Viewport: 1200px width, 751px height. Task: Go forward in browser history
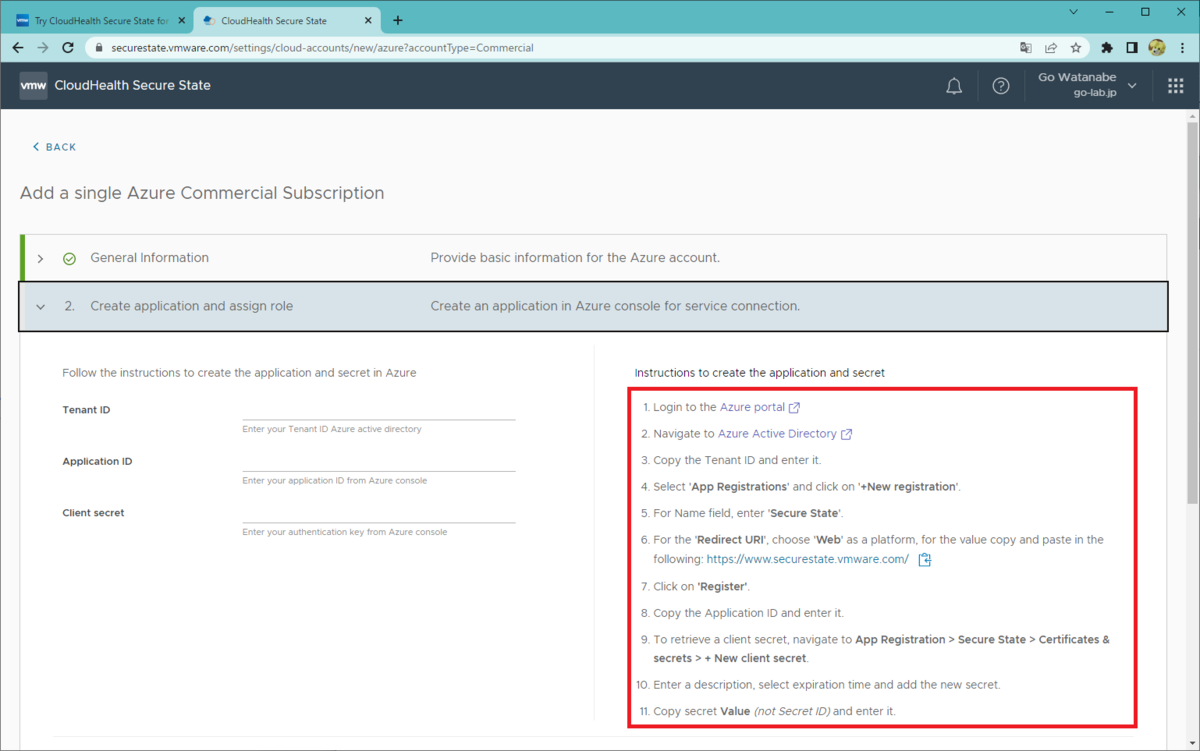(x=43, y=47)
